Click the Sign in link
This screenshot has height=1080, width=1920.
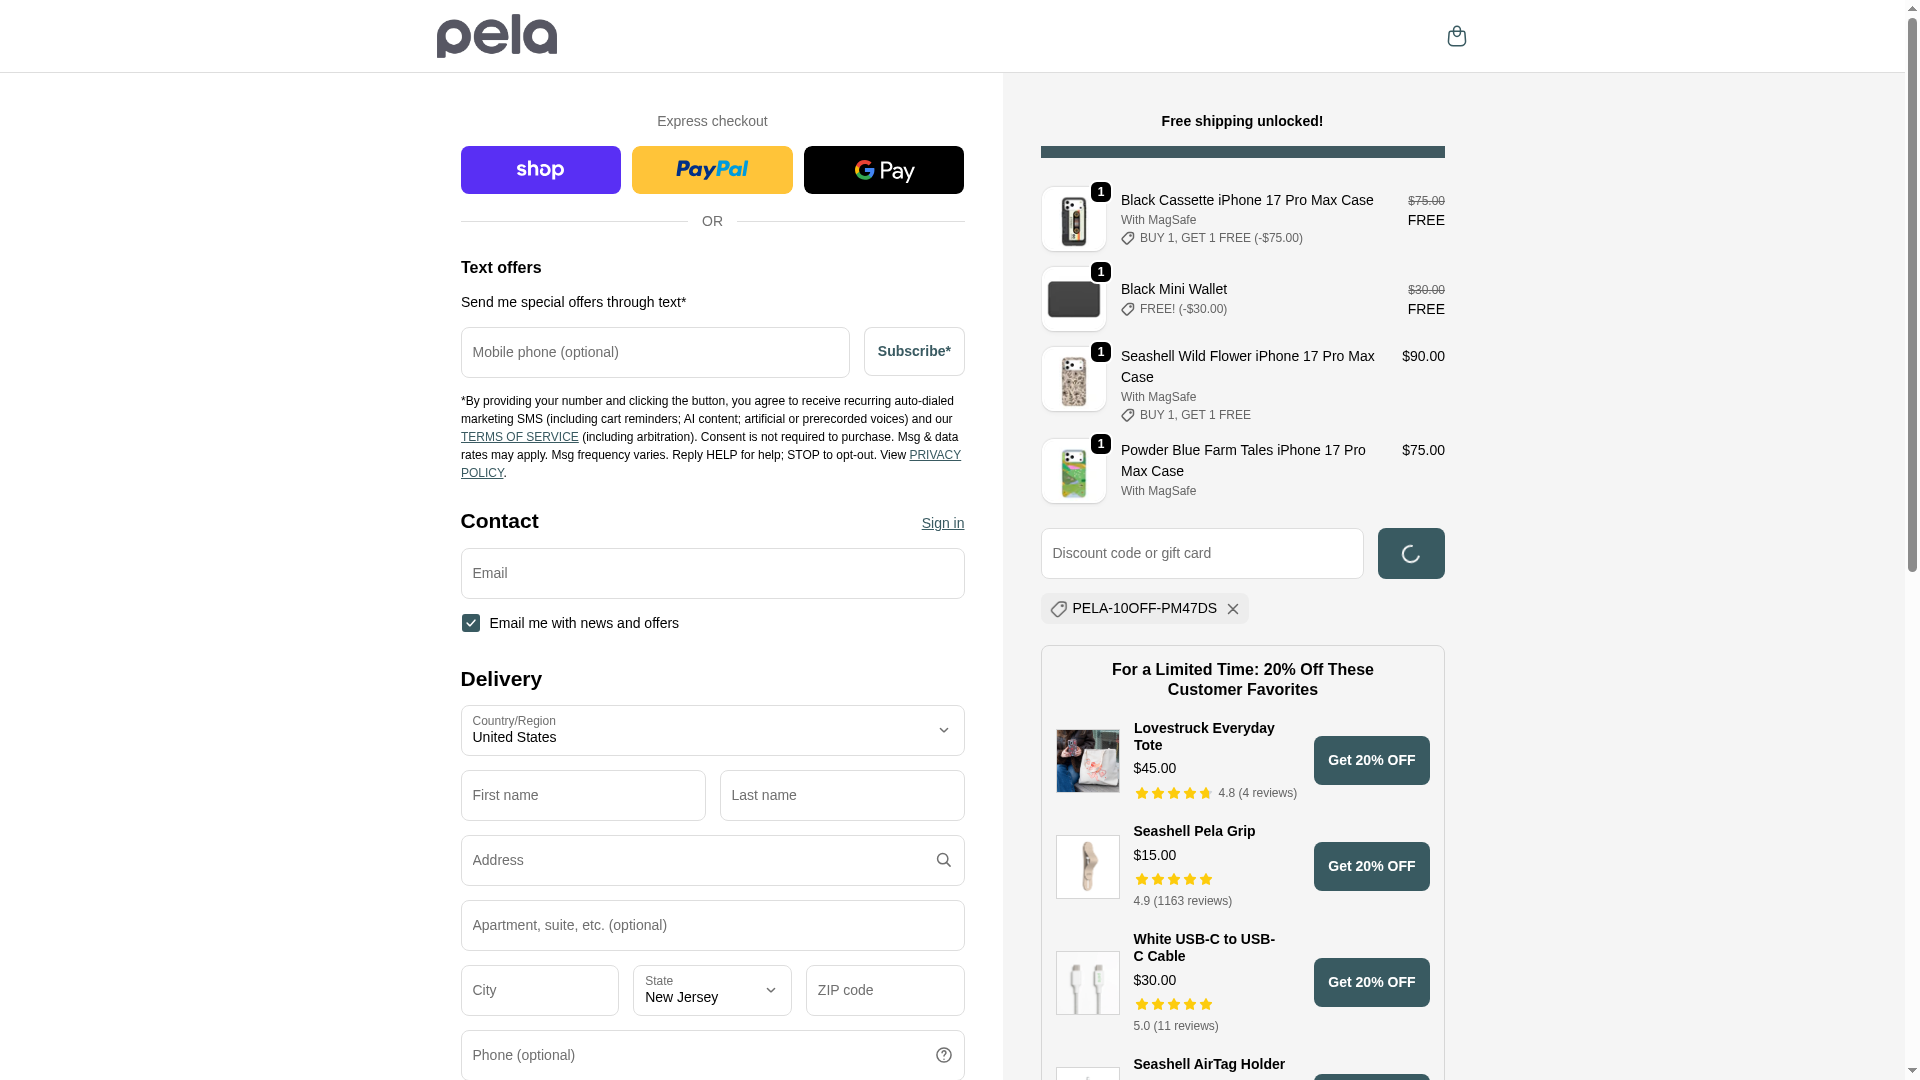click(x=942, y=523)
